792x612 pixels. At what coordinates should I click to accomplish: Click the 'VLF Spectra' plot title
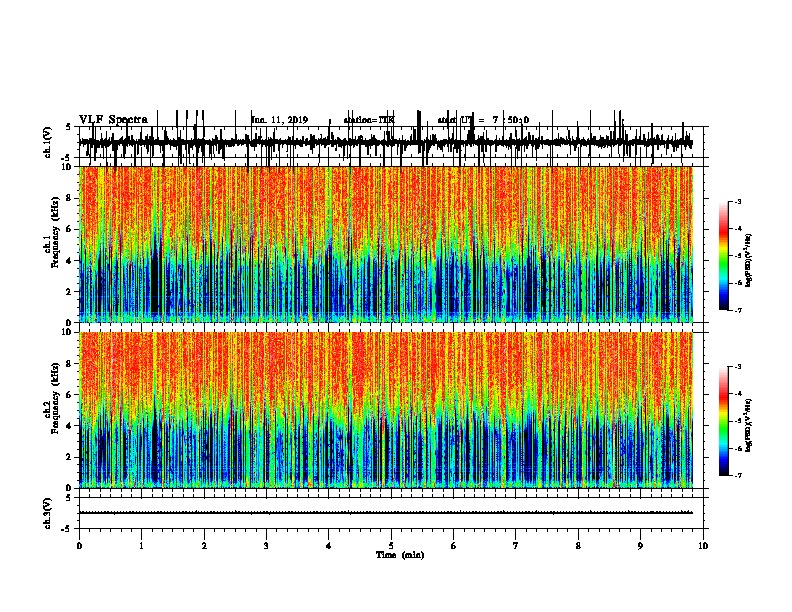pos(113,120)
